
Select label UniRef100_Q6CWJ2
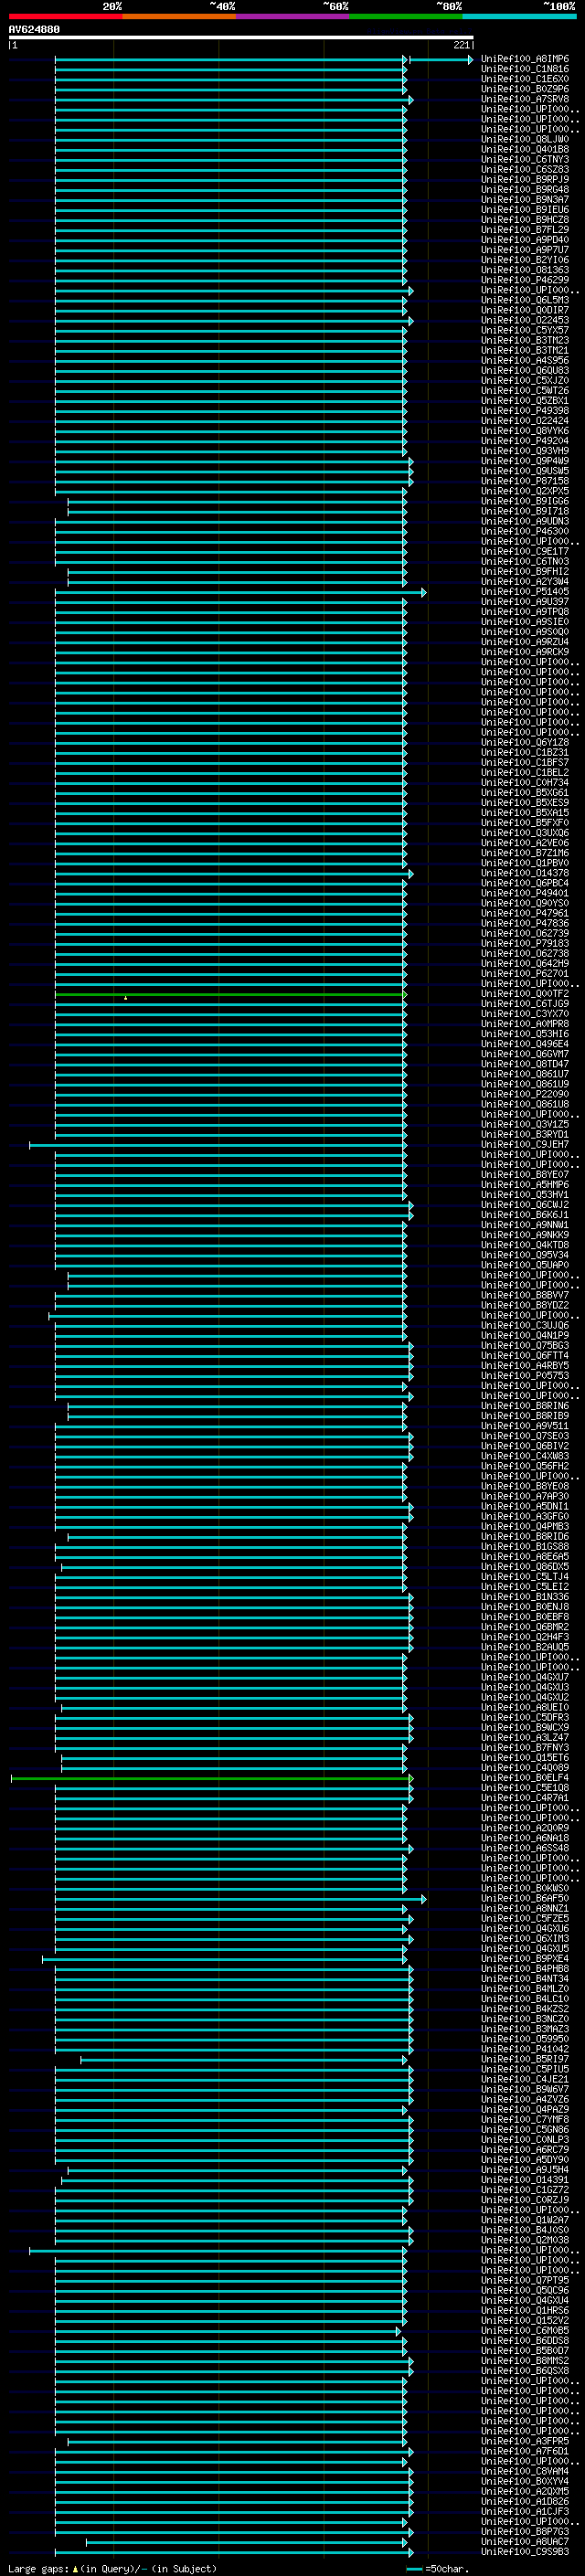(525, 1205)
